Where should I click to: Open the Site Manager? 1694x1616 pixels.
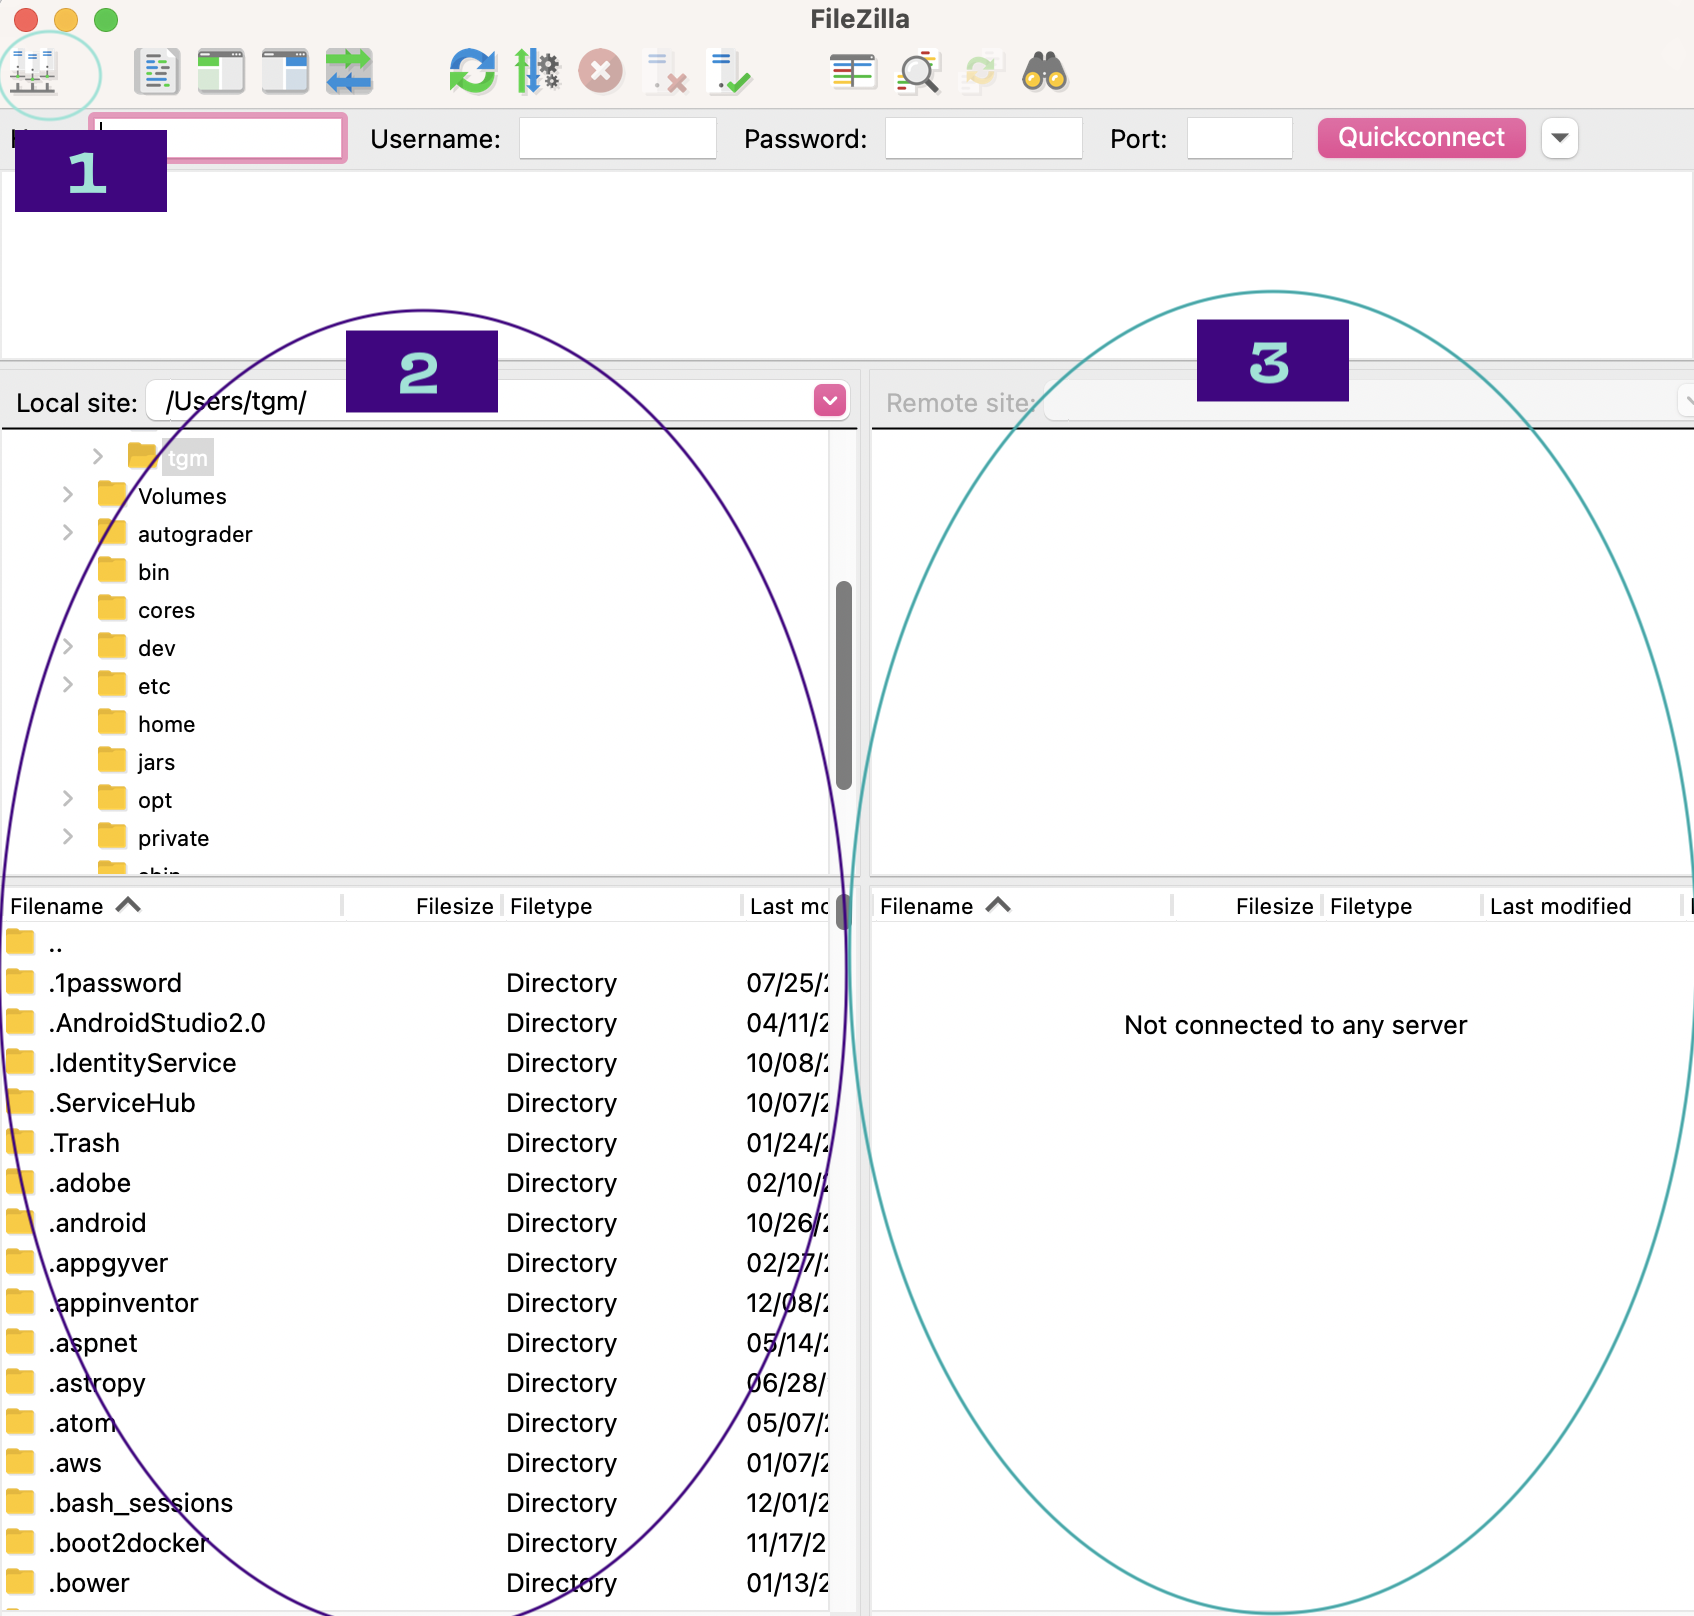coord(33,71)
